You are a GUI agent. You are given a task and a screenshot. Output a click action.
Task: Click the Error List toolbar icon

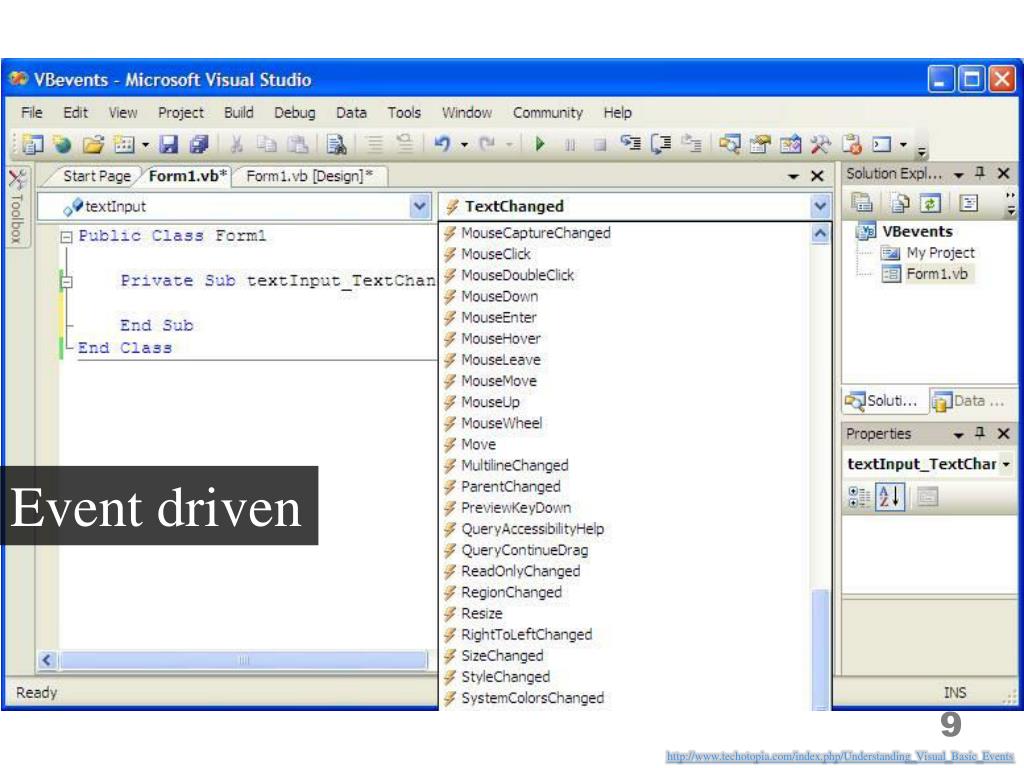(x=852, y=144)
